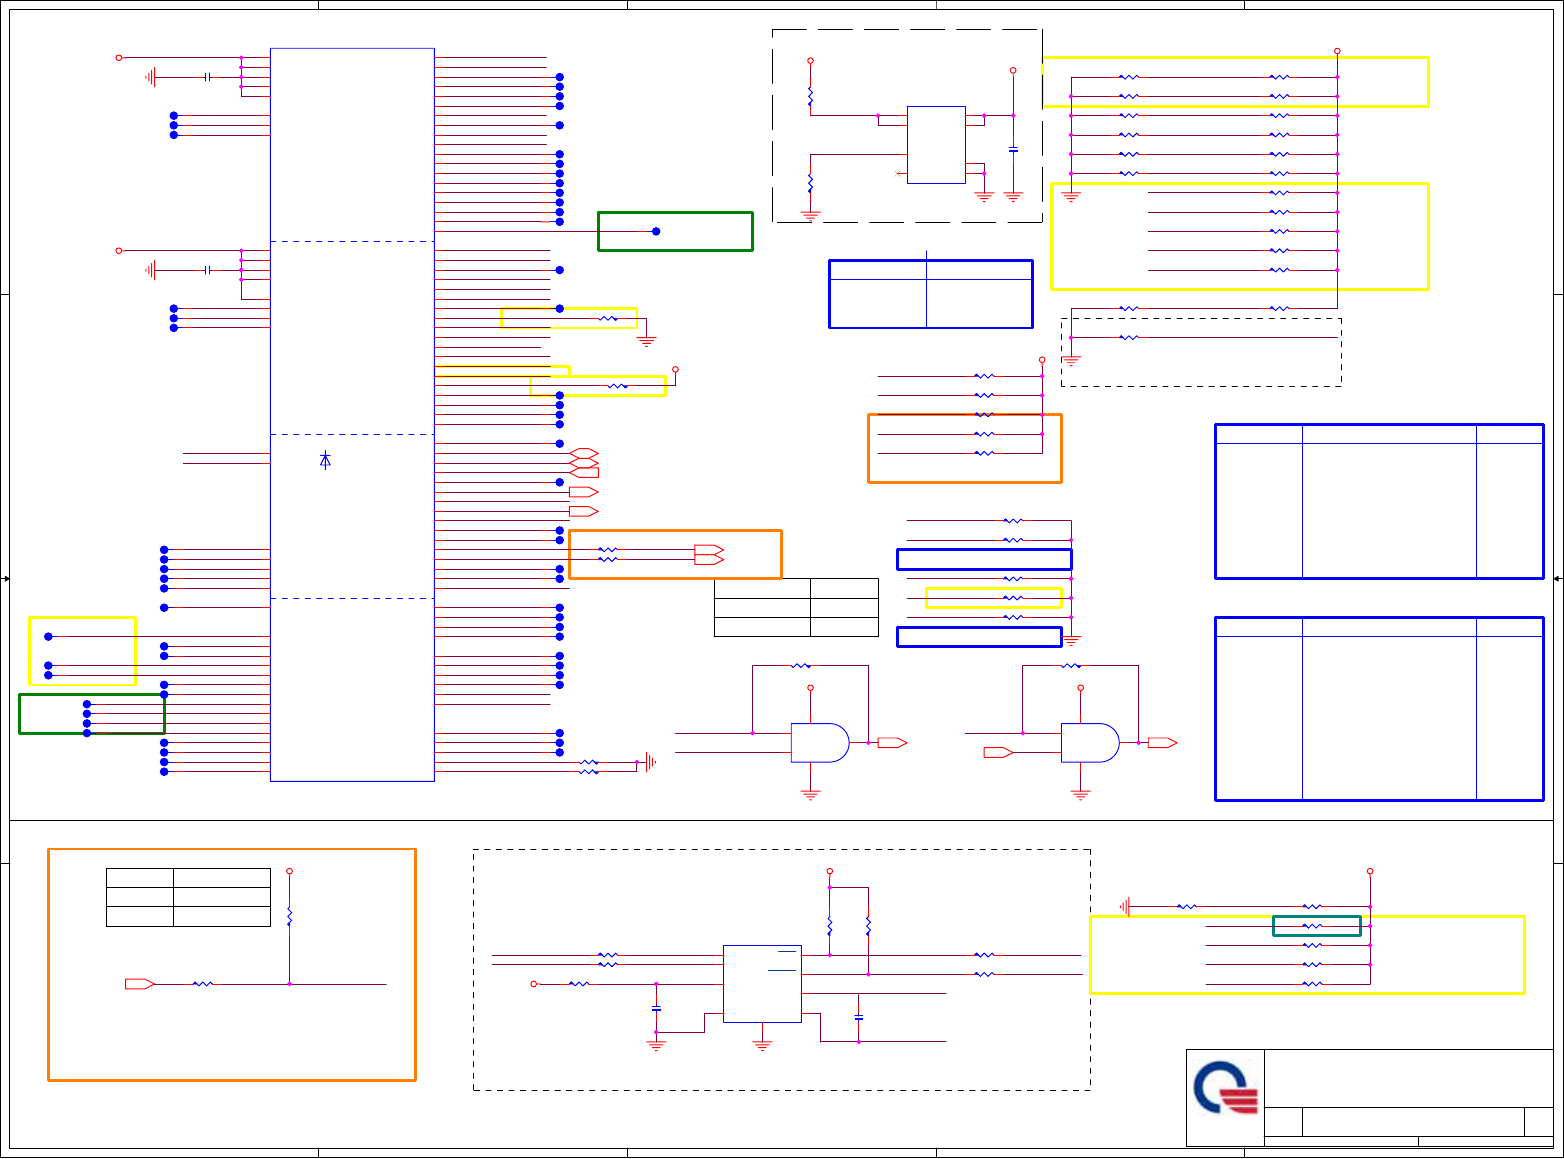The width and height of the screenshot is (1564, 1159).
Task: Click the output port of the left AND gate
Action: pos(892,743)
